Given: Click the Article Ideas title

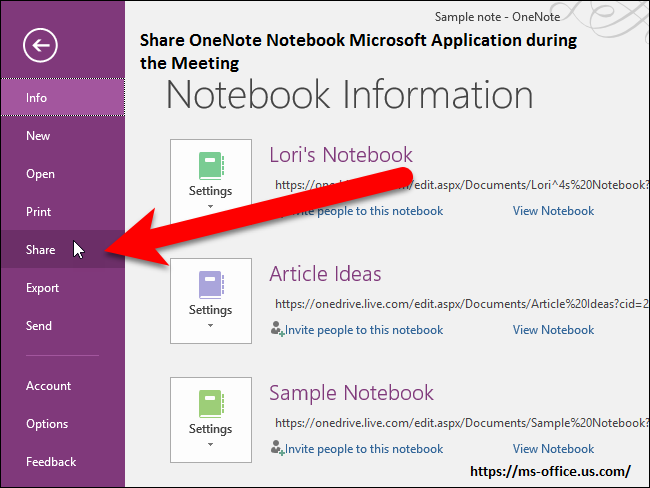Looking at the screenshot, I should coord(325,274).
